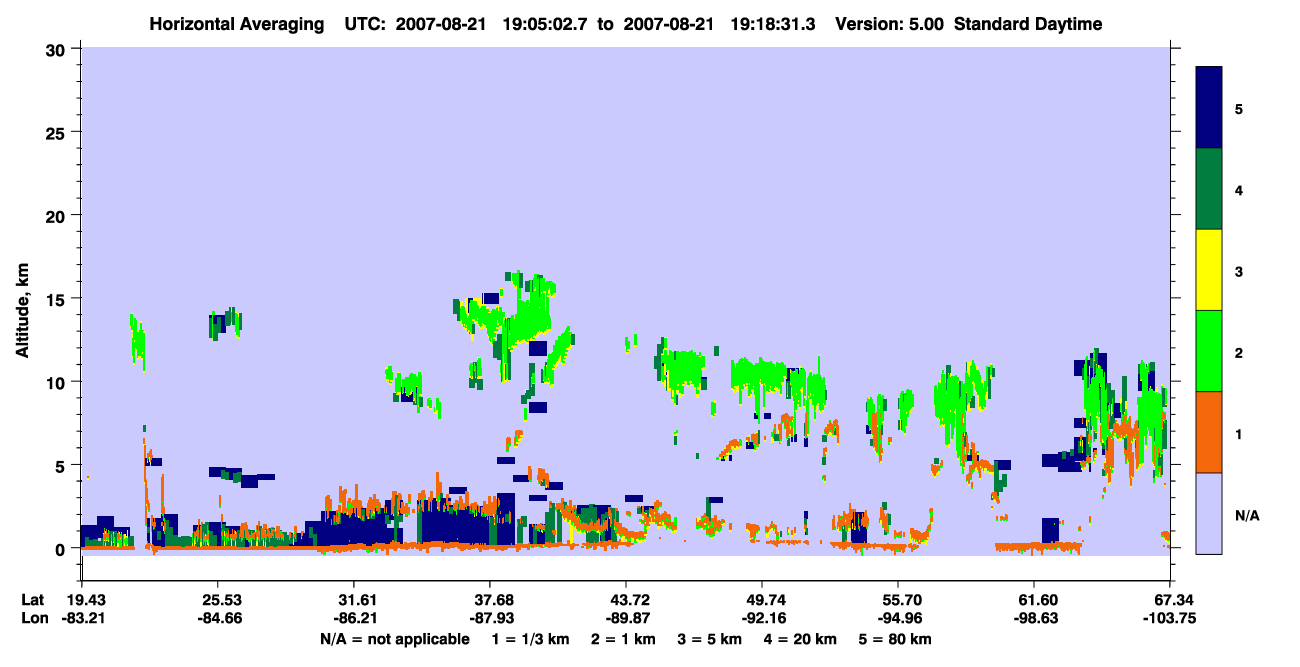The width and height of the screenshot is (1300, 667).
Task: Click the latitude value 49.74
Action: click(x=762, y=600)
